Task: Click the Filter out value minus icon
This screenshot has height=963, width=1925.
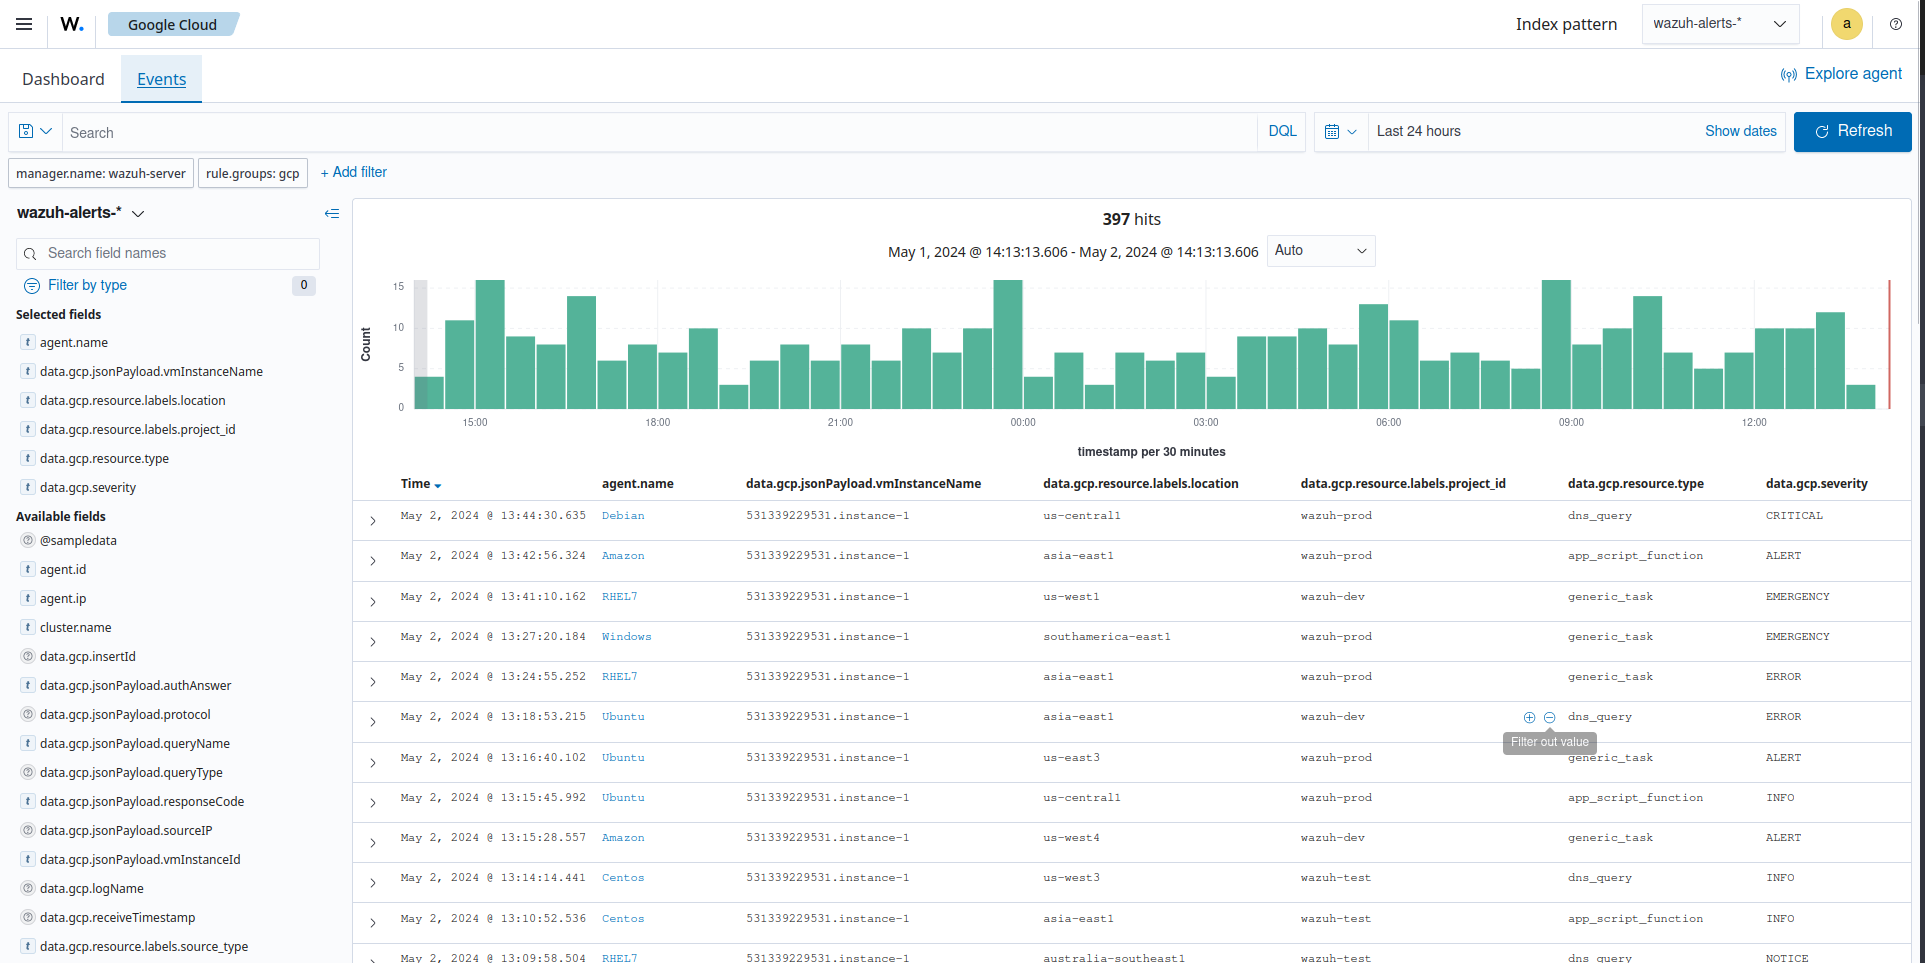Action: 1549,717
